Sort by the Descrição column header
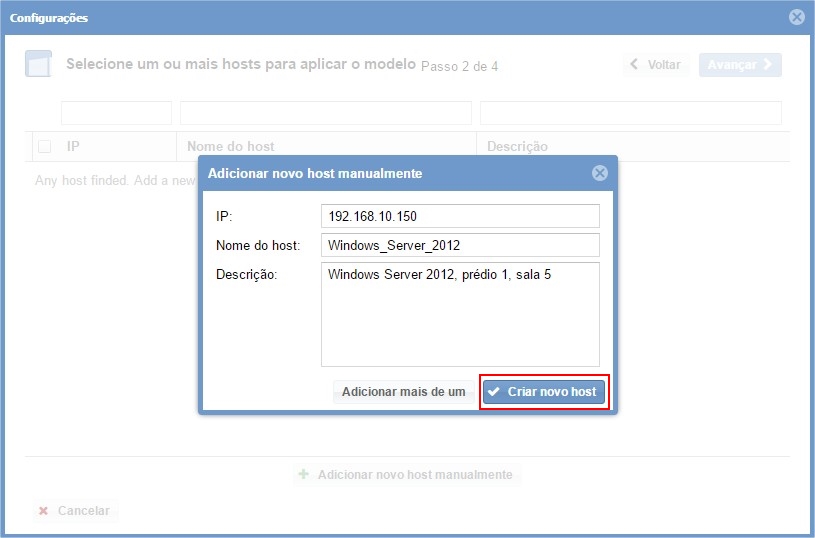This screenshot has width=815, height=538. tap(517, 147)
